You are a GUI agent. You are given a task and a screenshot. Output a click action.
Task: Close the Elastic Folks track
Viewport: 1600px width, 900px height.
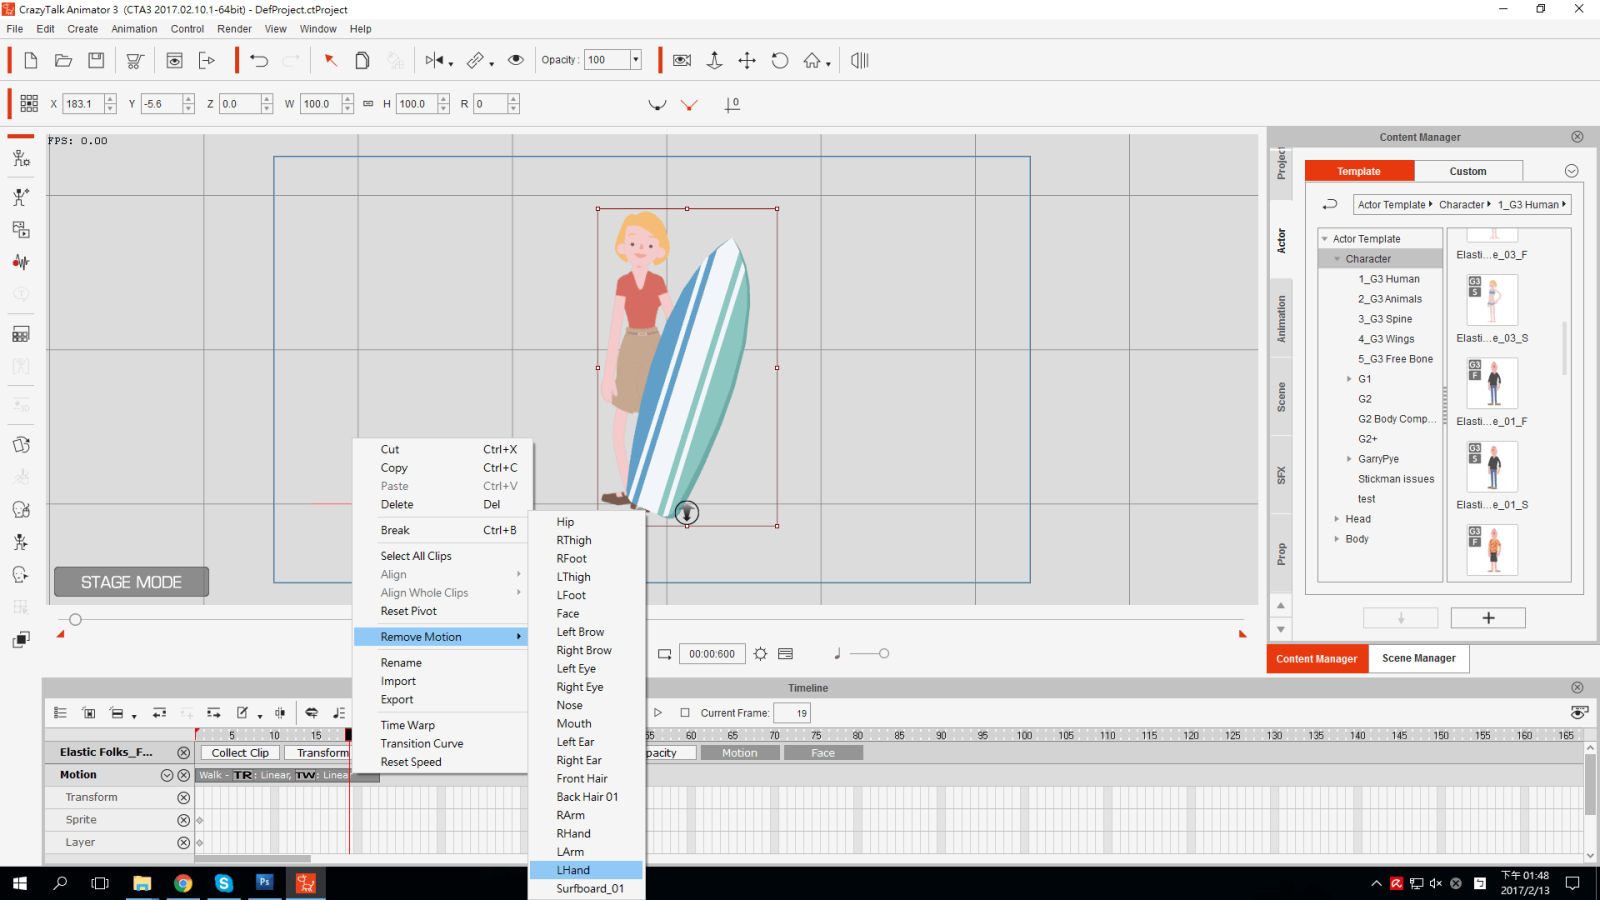pyautogui.click(x=183, y=753)
